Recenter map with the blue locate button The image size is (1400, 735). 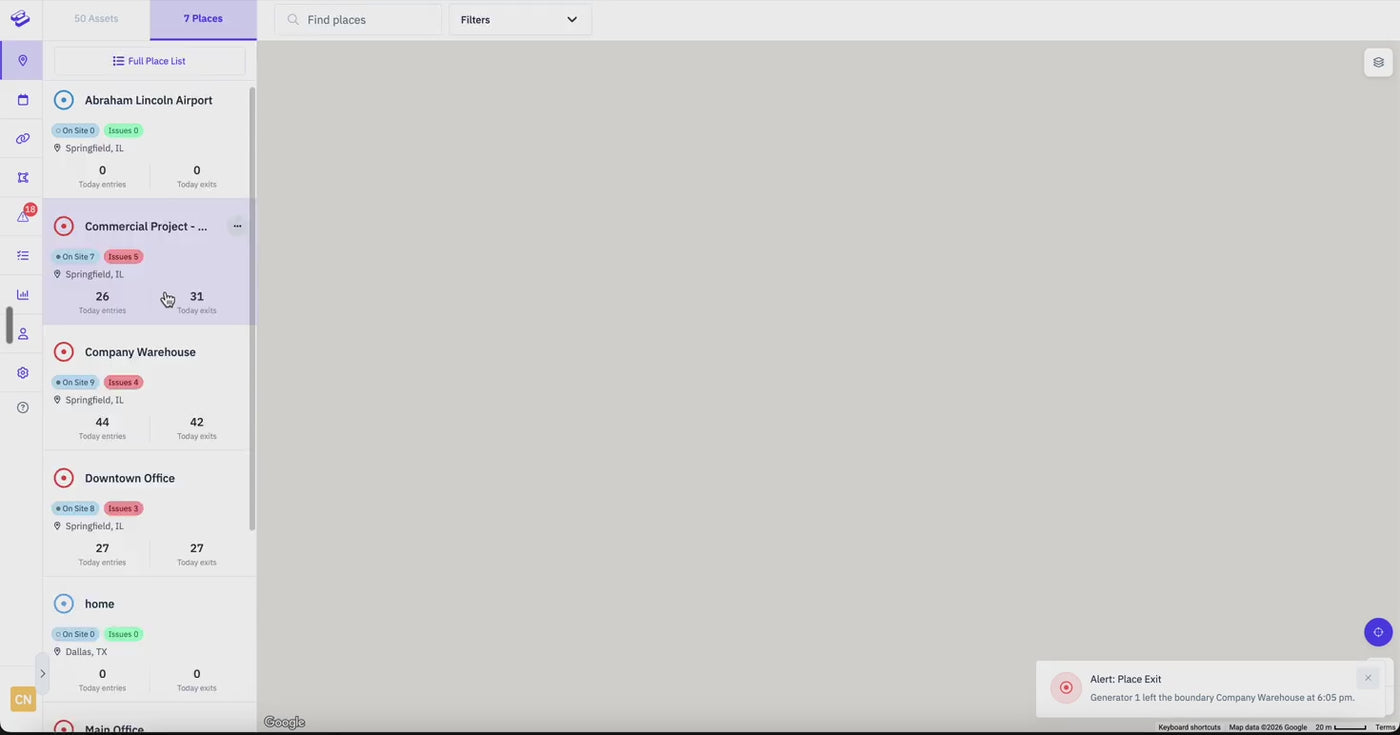pyautogui.click(x=1378, y=632)
